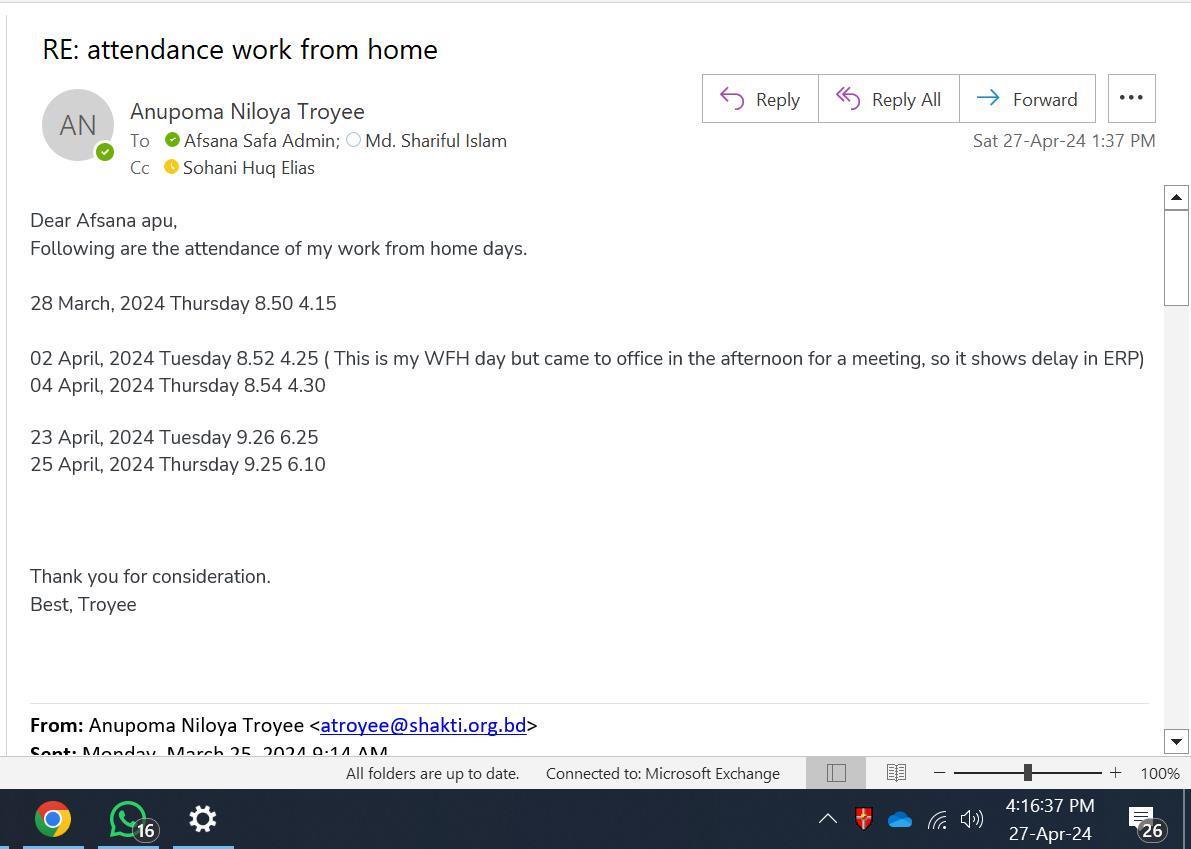Click the red shield security tray icon
Viewport: 1191px width, 849px height.
(864, 819)
